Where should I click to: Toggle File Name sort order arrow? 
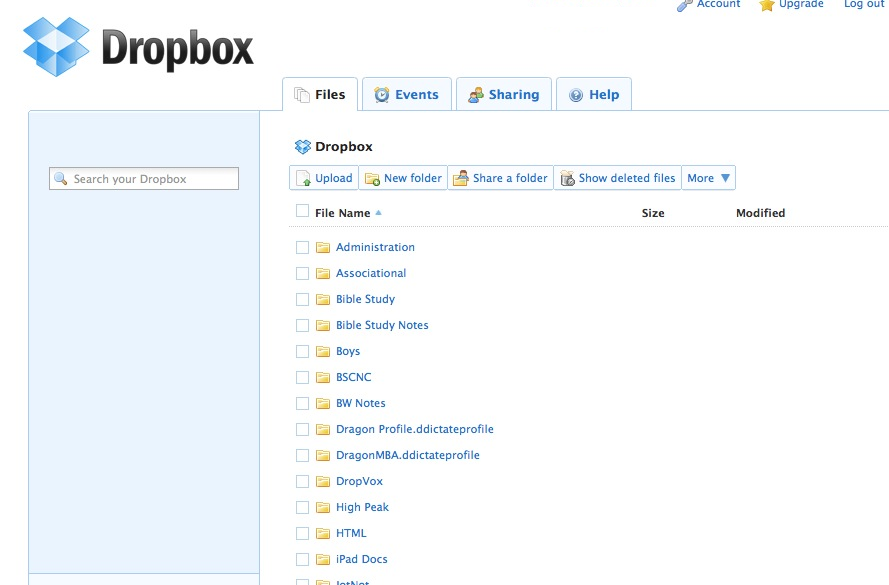point(378,213)
